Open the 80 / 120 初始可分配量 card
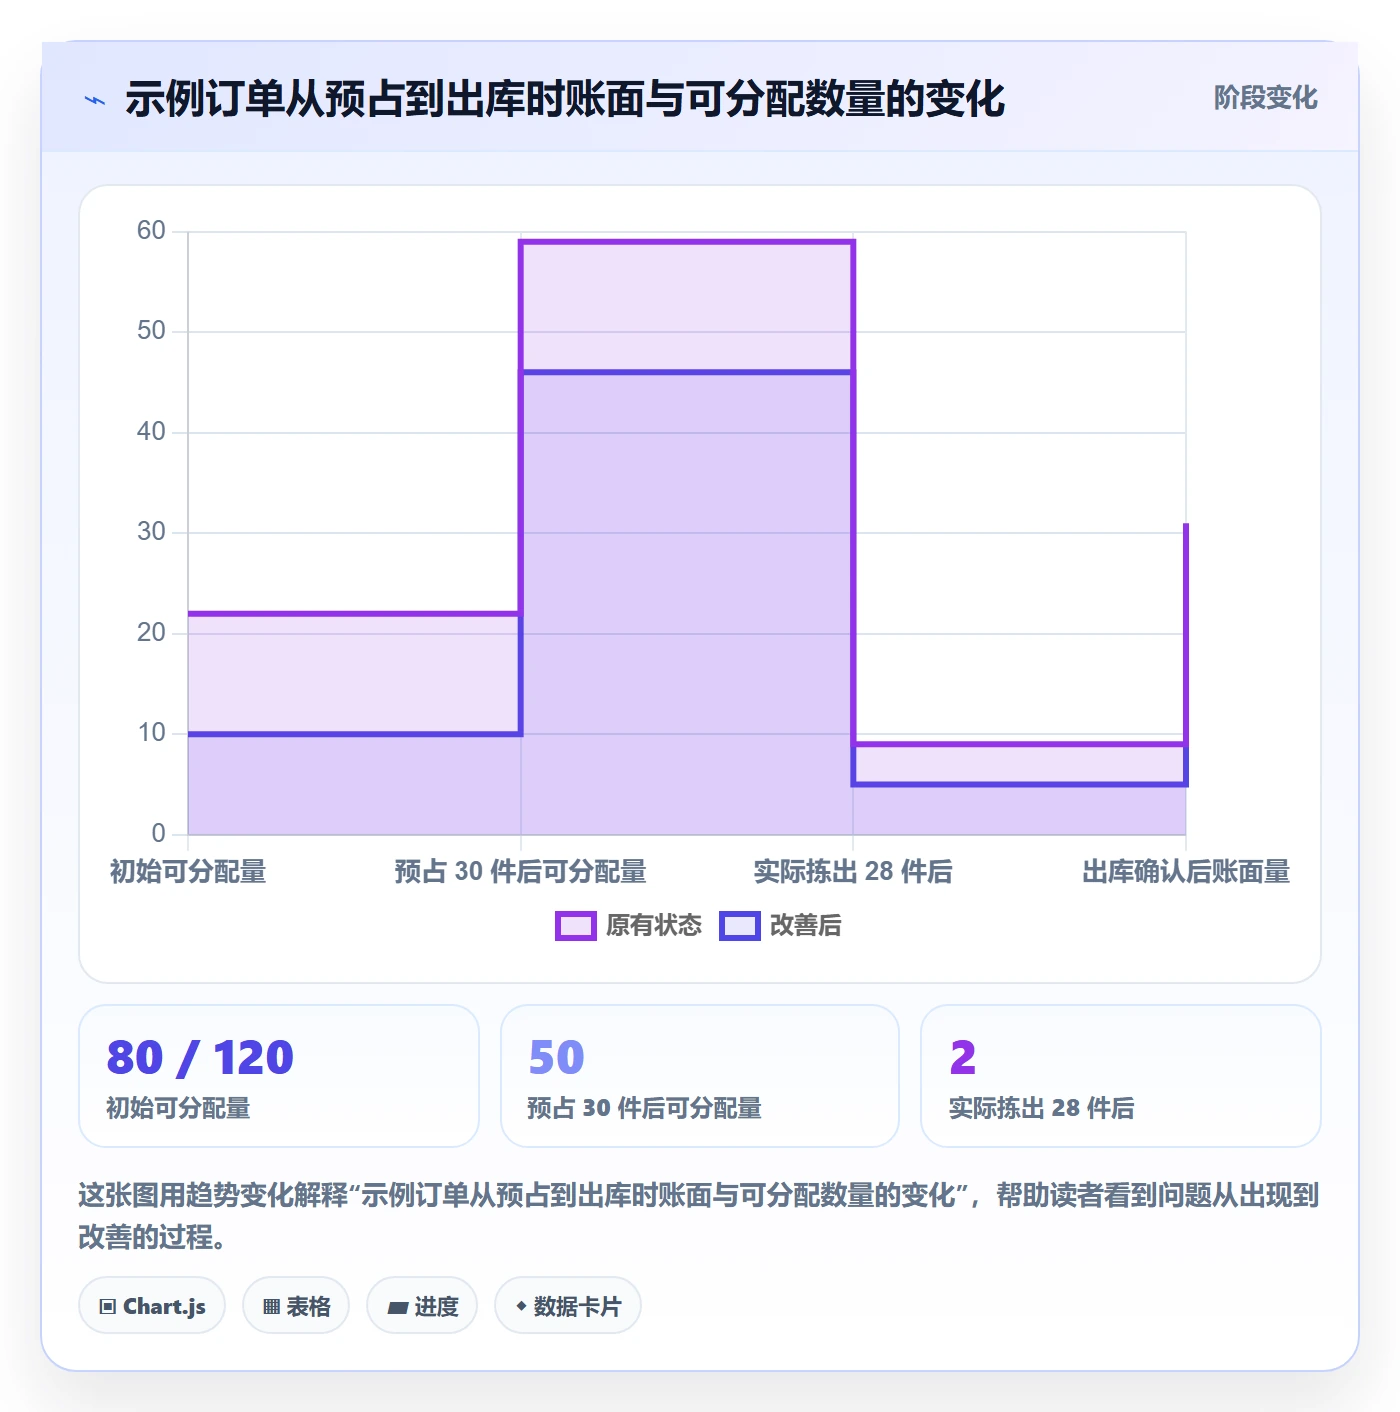The height and width of the screenshot is (1412, 1400). click(279, 1076)
